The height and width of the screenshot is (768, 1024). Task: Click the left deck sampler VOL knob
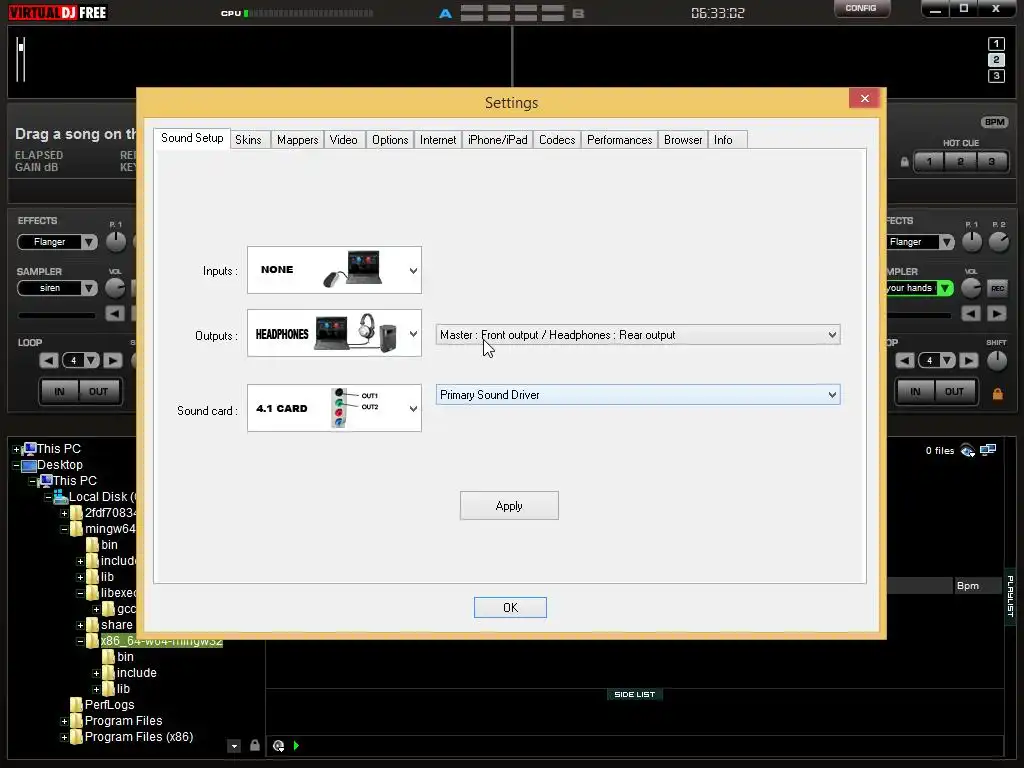coord(115,288)
